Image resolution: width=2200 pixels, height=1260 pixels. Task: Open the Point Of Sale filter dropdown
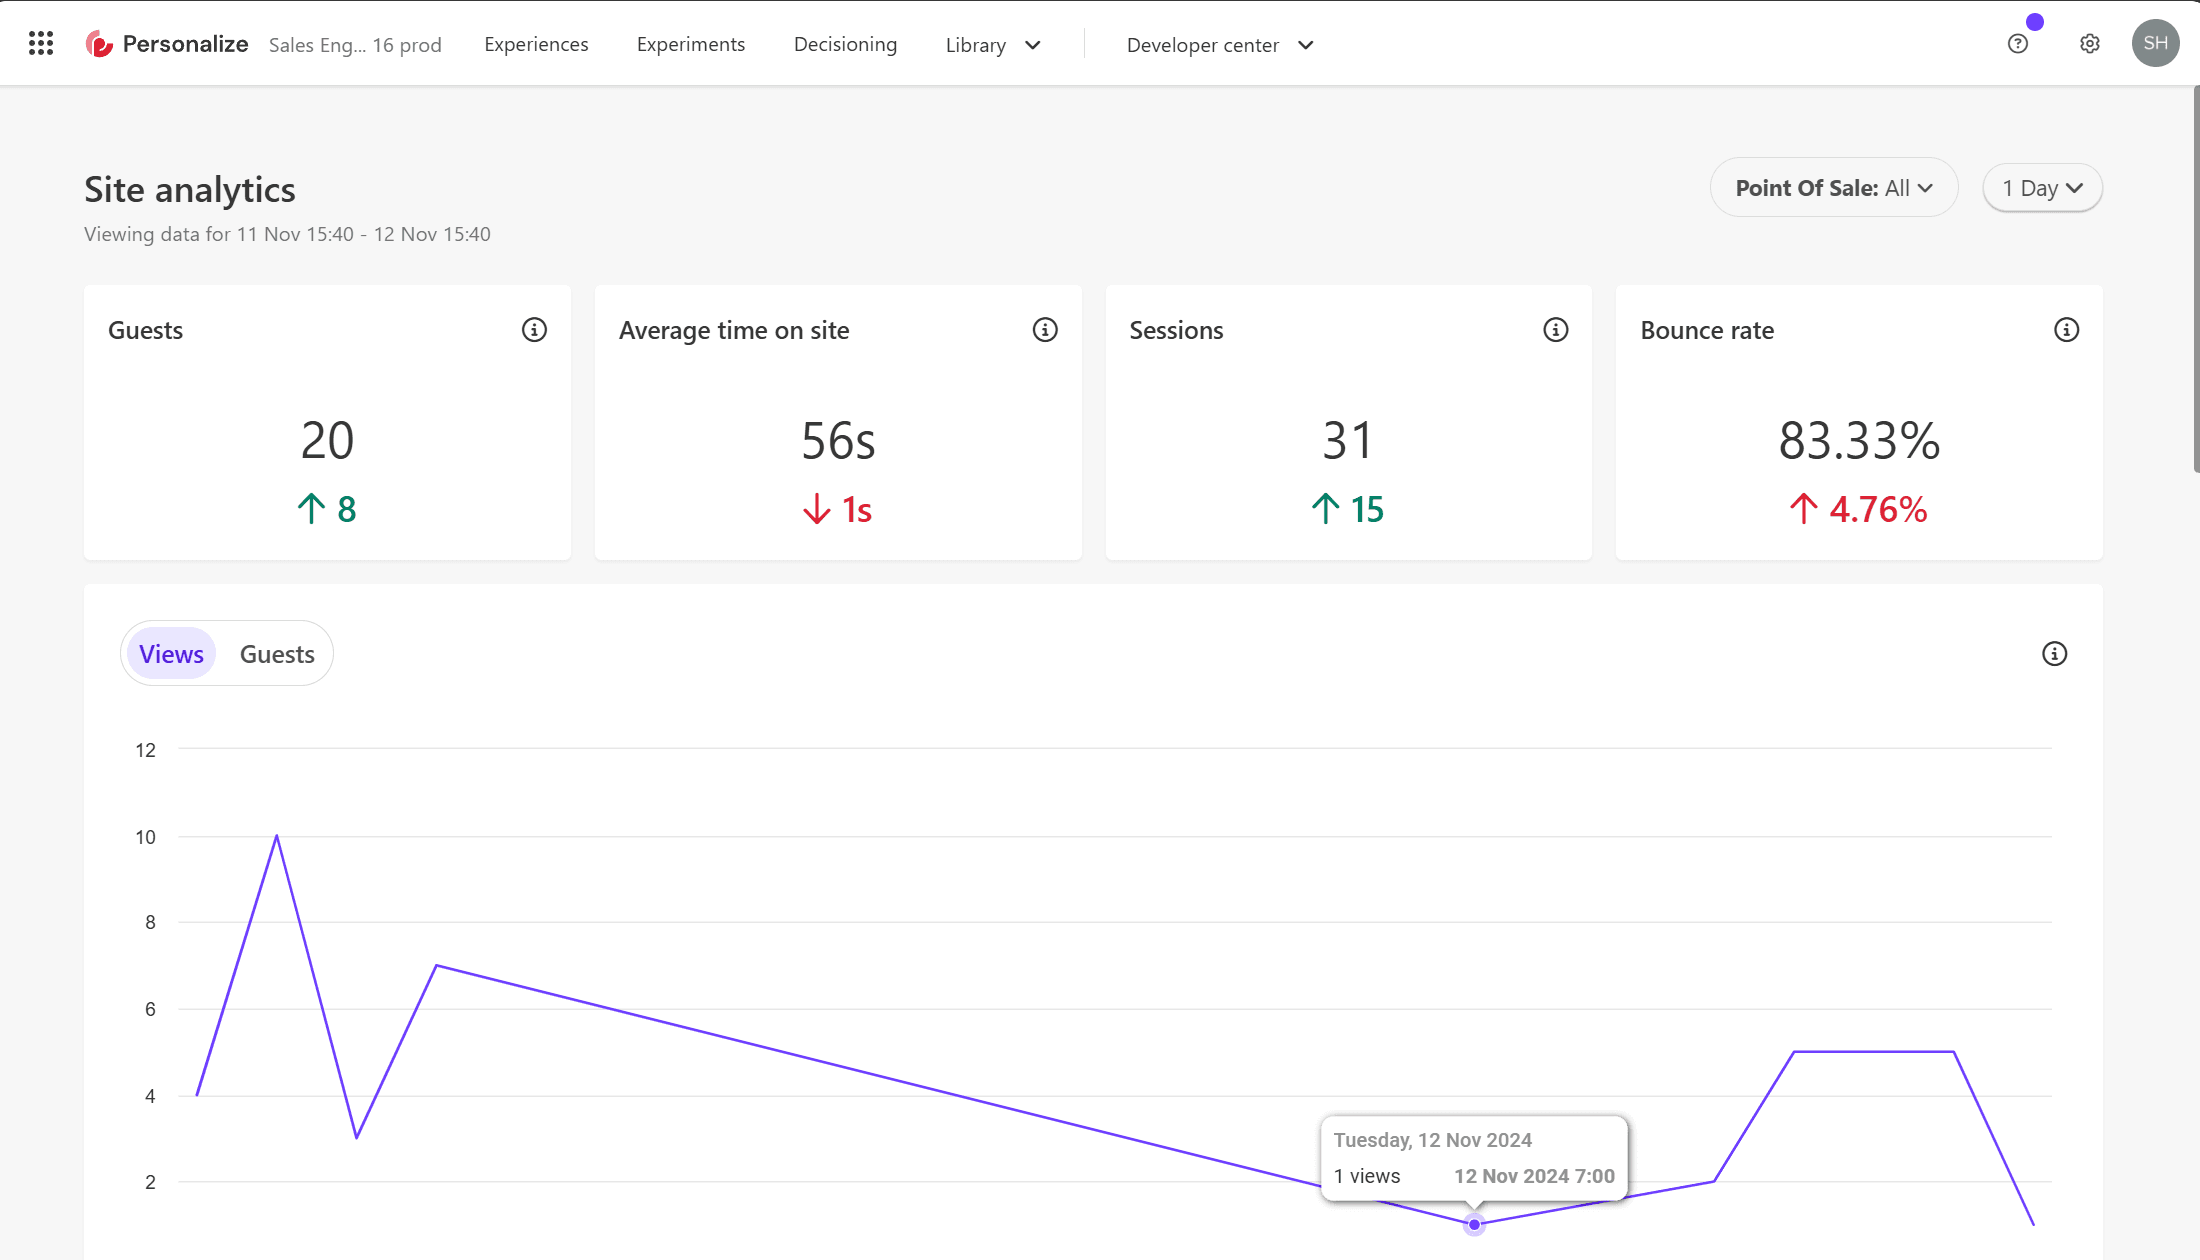click(x=1833, y=188)
